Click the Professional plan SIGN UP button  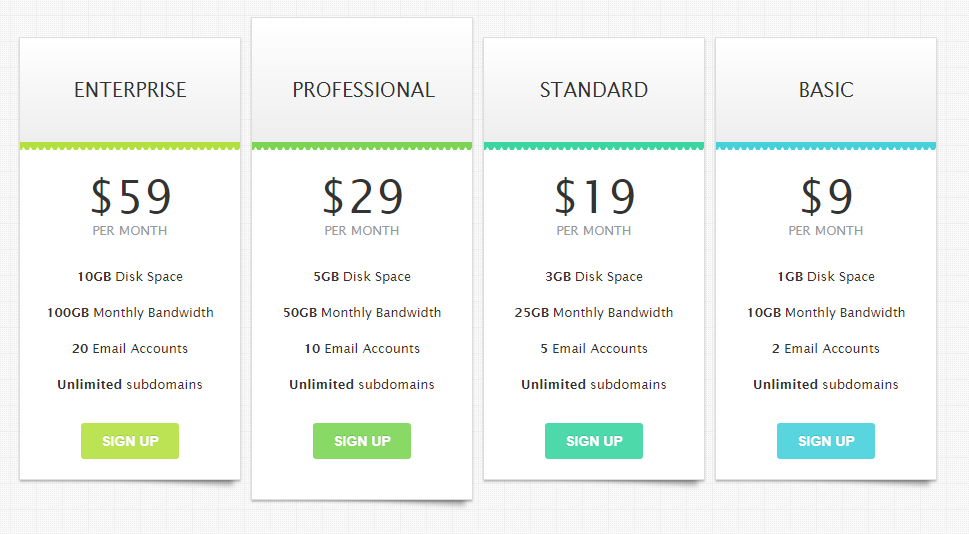(x=362, y=441)
